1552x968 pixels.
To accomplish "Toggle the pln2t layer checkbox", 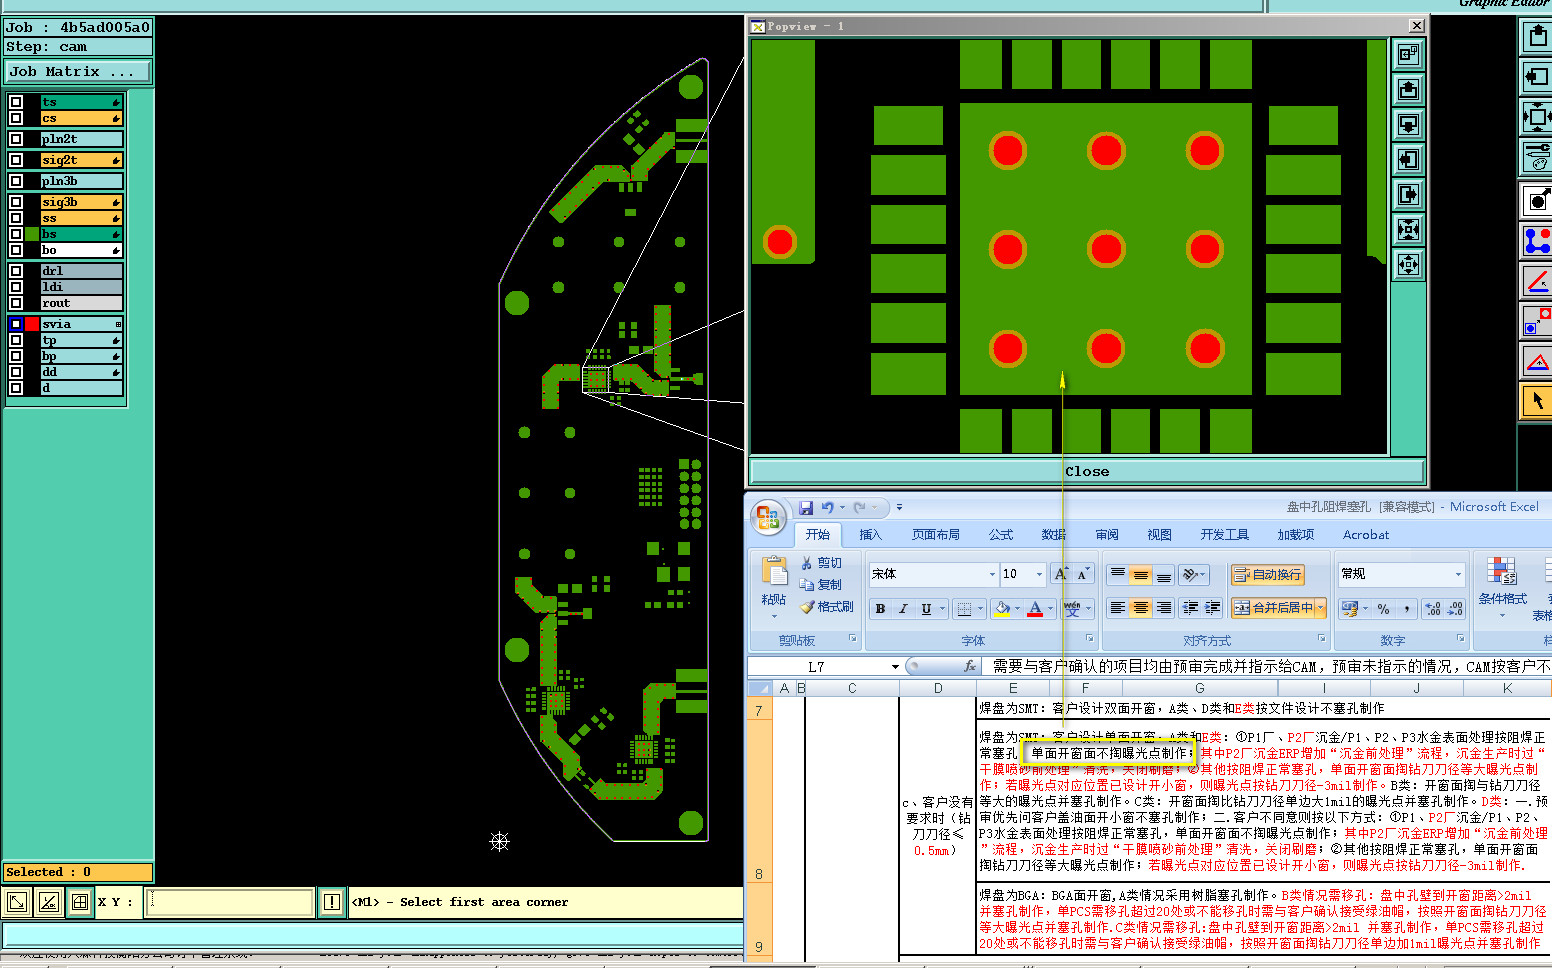I will coord(16,139).
